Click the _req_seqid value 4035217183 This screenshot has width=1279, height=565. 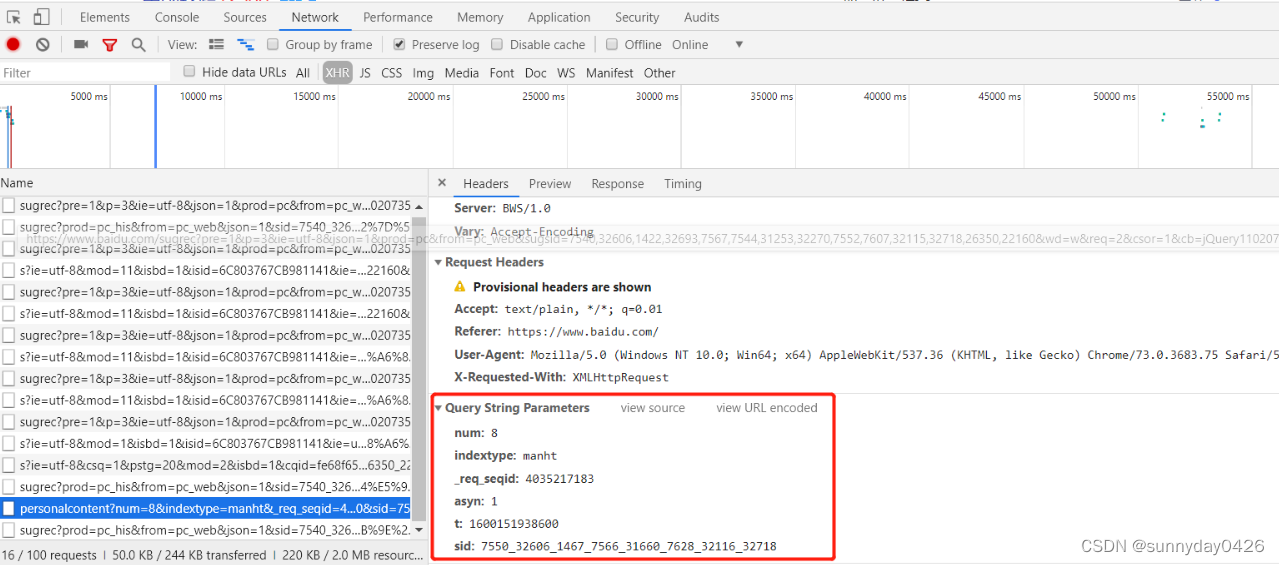tap(559, 479)
